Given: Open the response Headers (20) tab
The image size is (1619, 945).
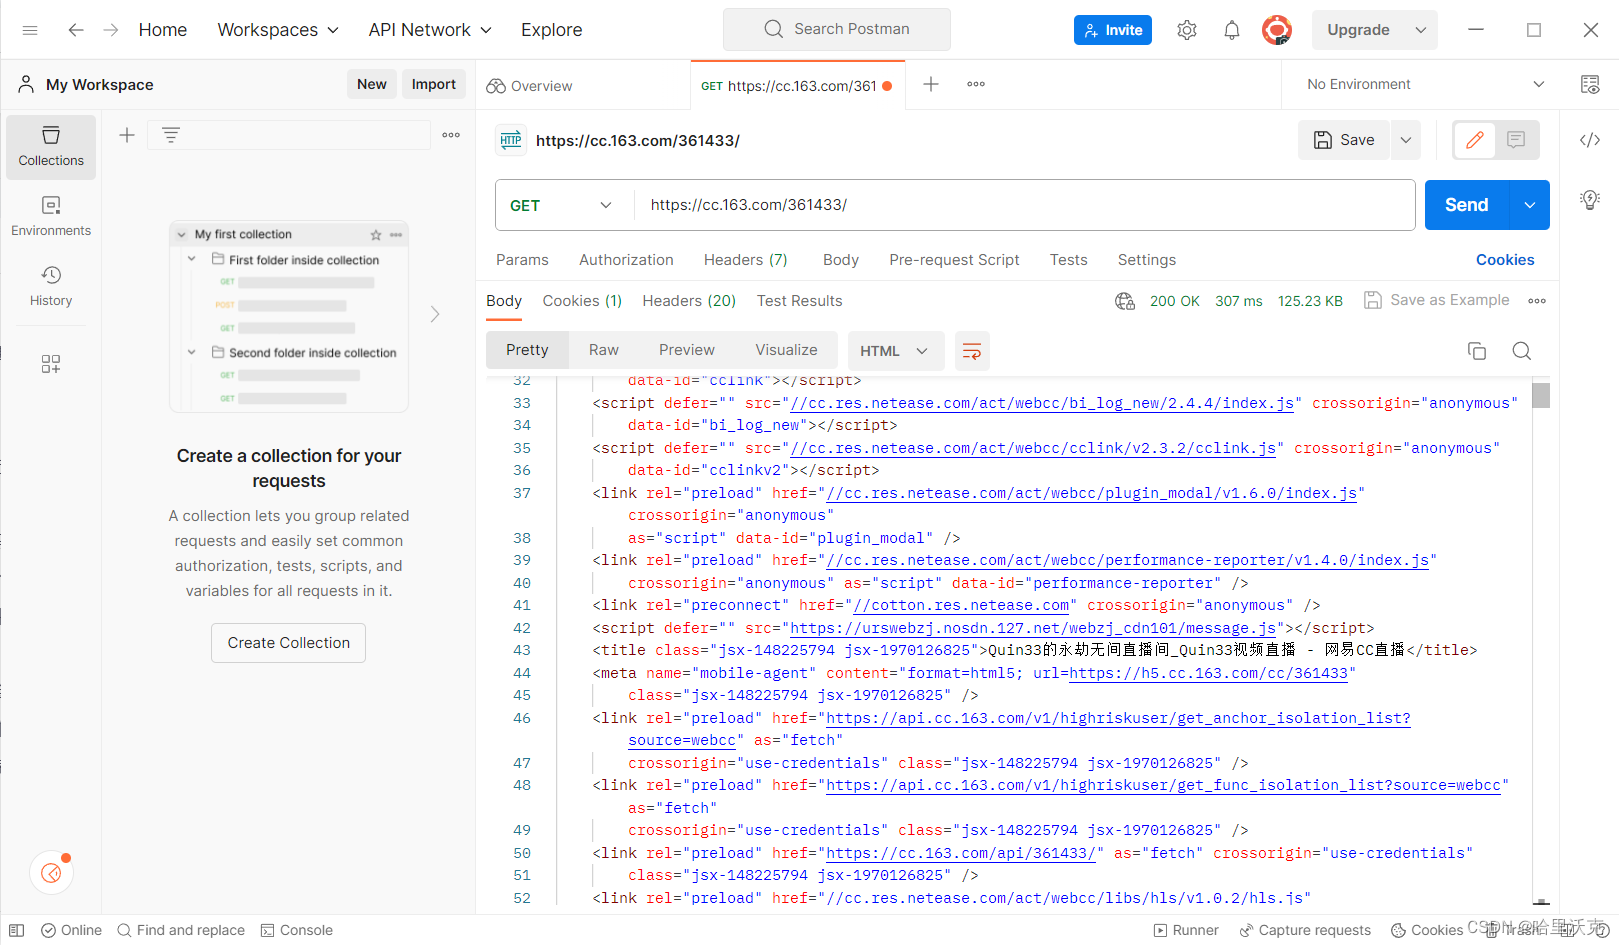Looking at the screenshot, I should (x=689, y=301).
